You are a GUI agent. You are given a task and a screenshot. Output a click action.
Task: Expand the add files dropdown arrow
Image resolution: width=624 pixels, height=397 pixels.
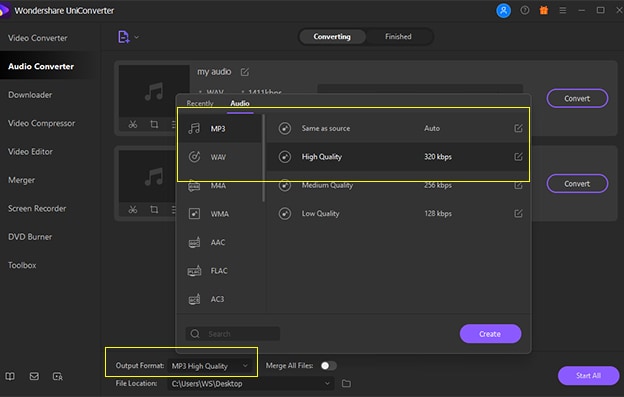pyautogui.click(x=136, y=37)
